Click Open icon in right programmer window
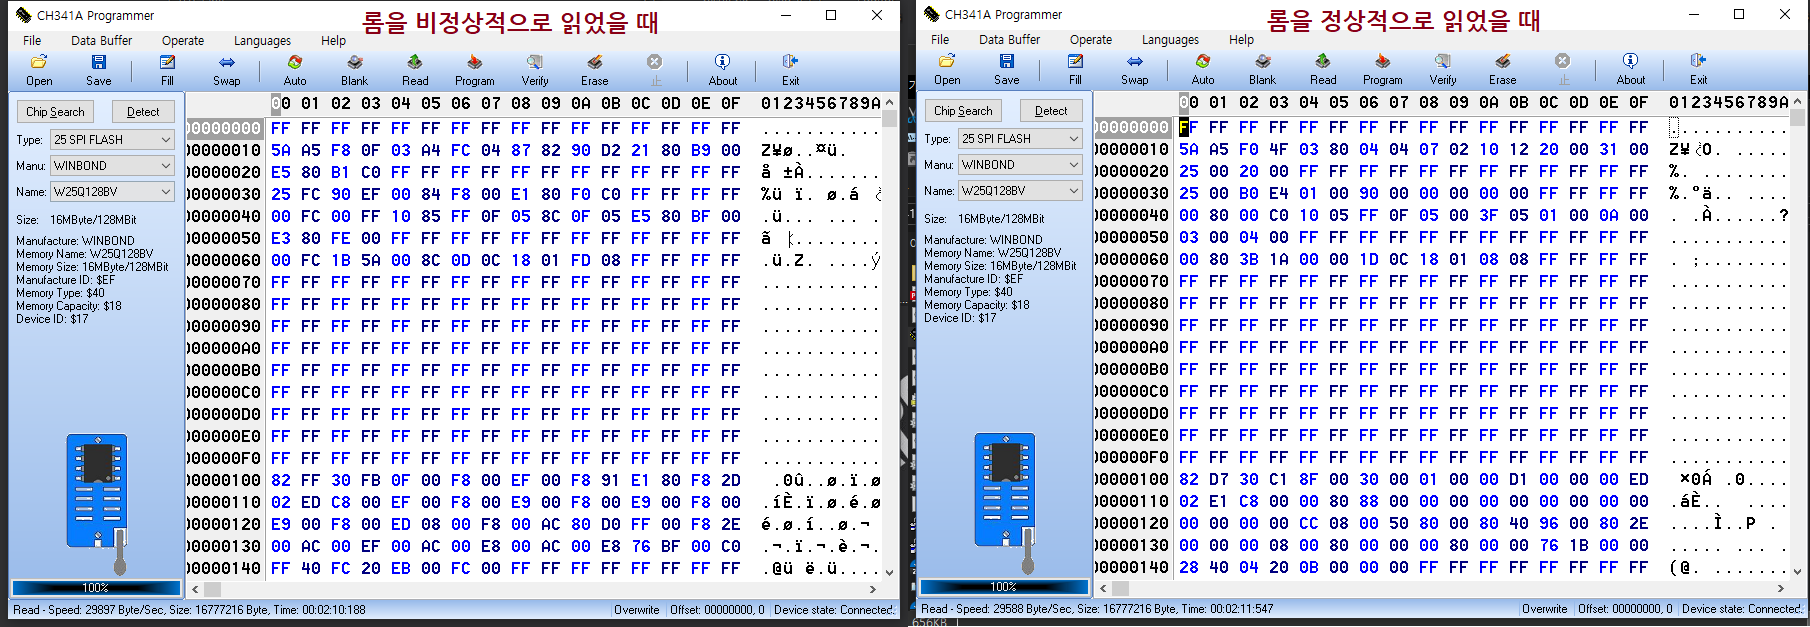The width and height of the screenshot is (1810, 627). tap(947, 69)
